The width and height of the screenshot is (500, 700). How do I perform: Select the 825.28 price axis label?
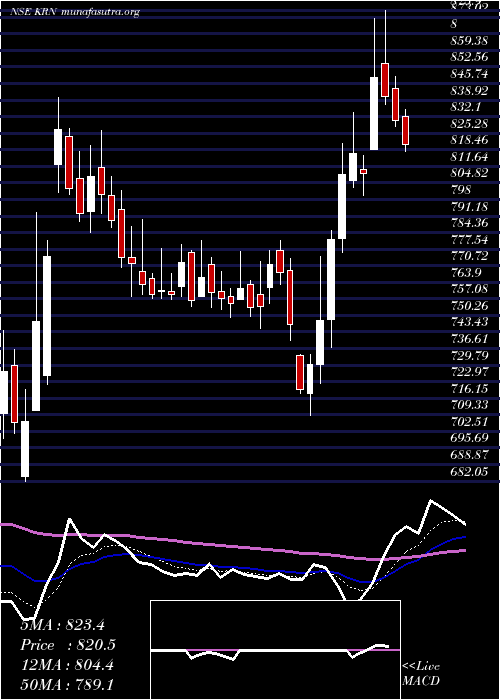468,123
